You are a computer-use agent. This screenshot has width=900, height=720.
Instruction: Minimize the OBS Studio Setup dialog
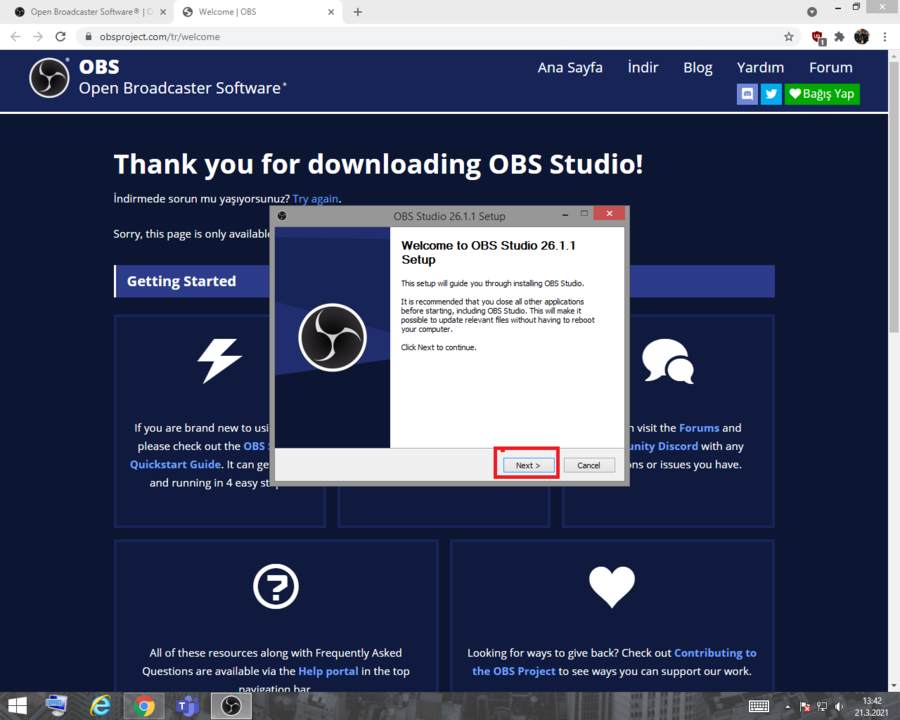coord(565,214)
